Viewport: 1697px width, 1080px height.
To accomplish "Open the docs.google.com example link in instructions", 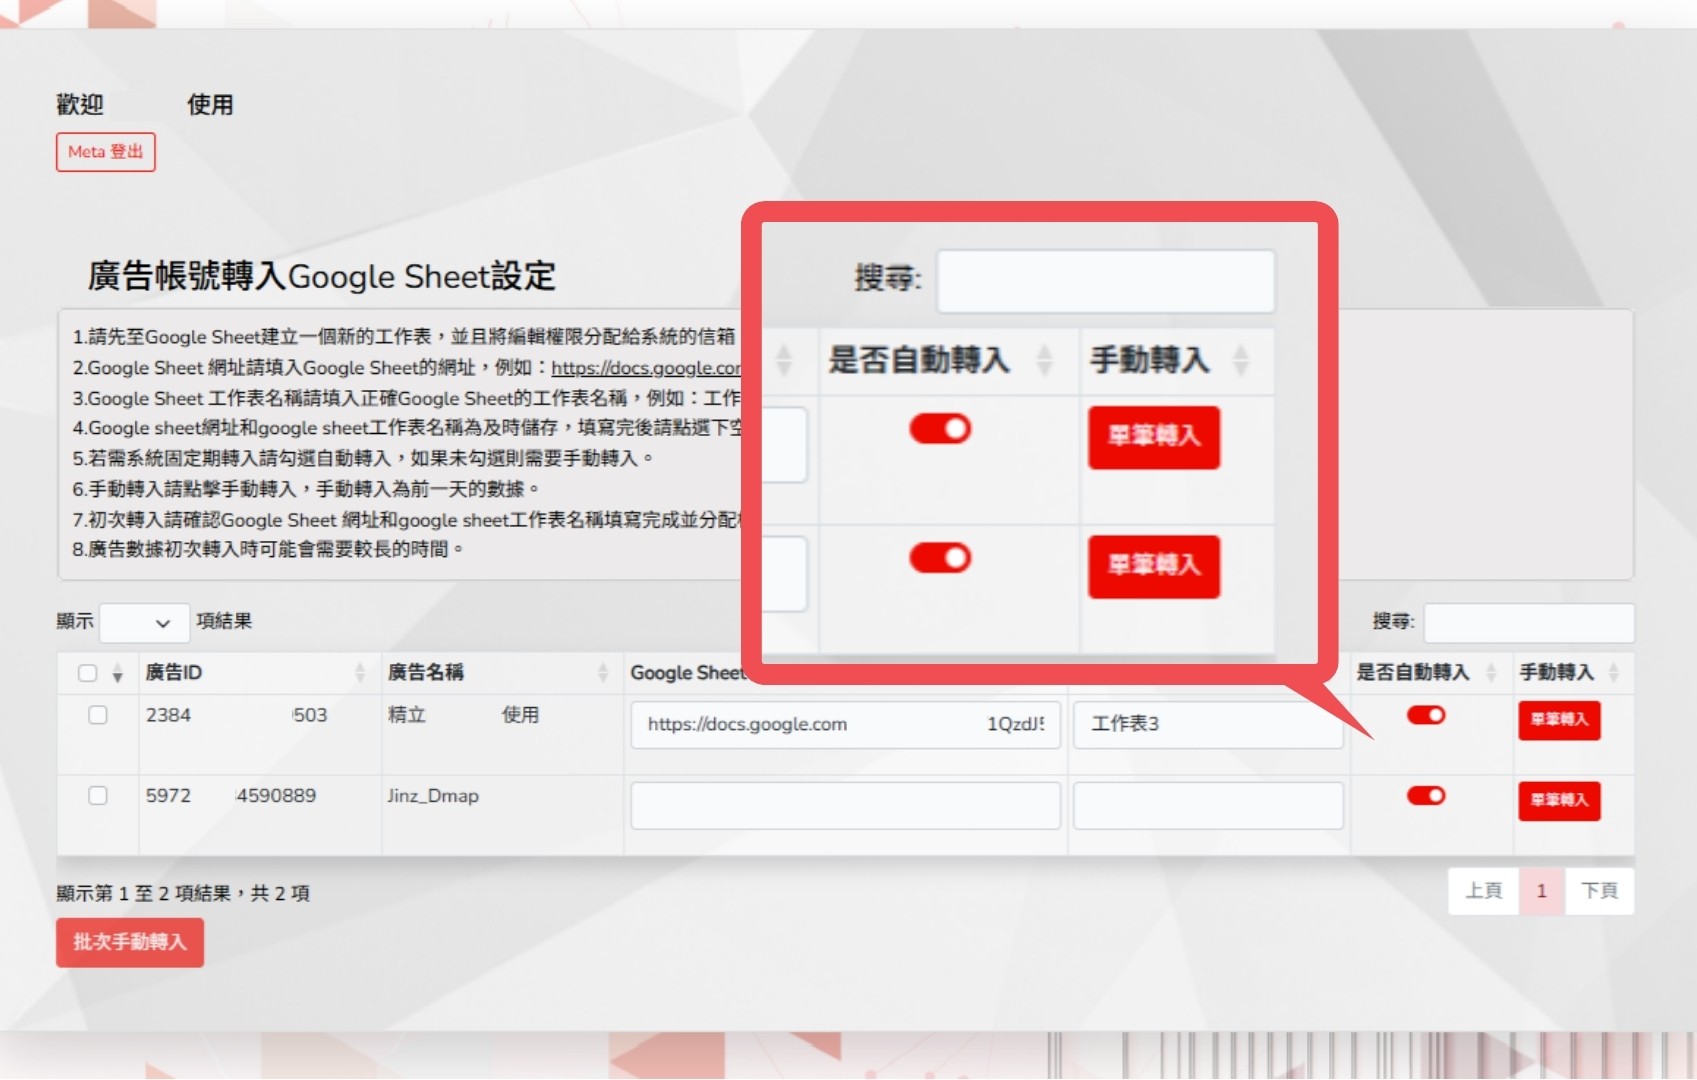I will tap(645, 368).
